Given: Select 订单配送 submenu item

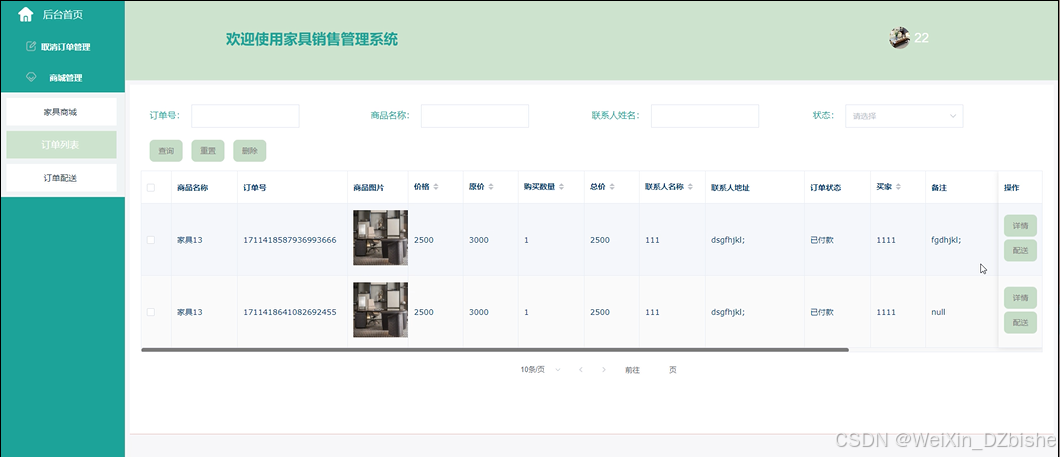Looking at the screenshot, I should [62, 178].
